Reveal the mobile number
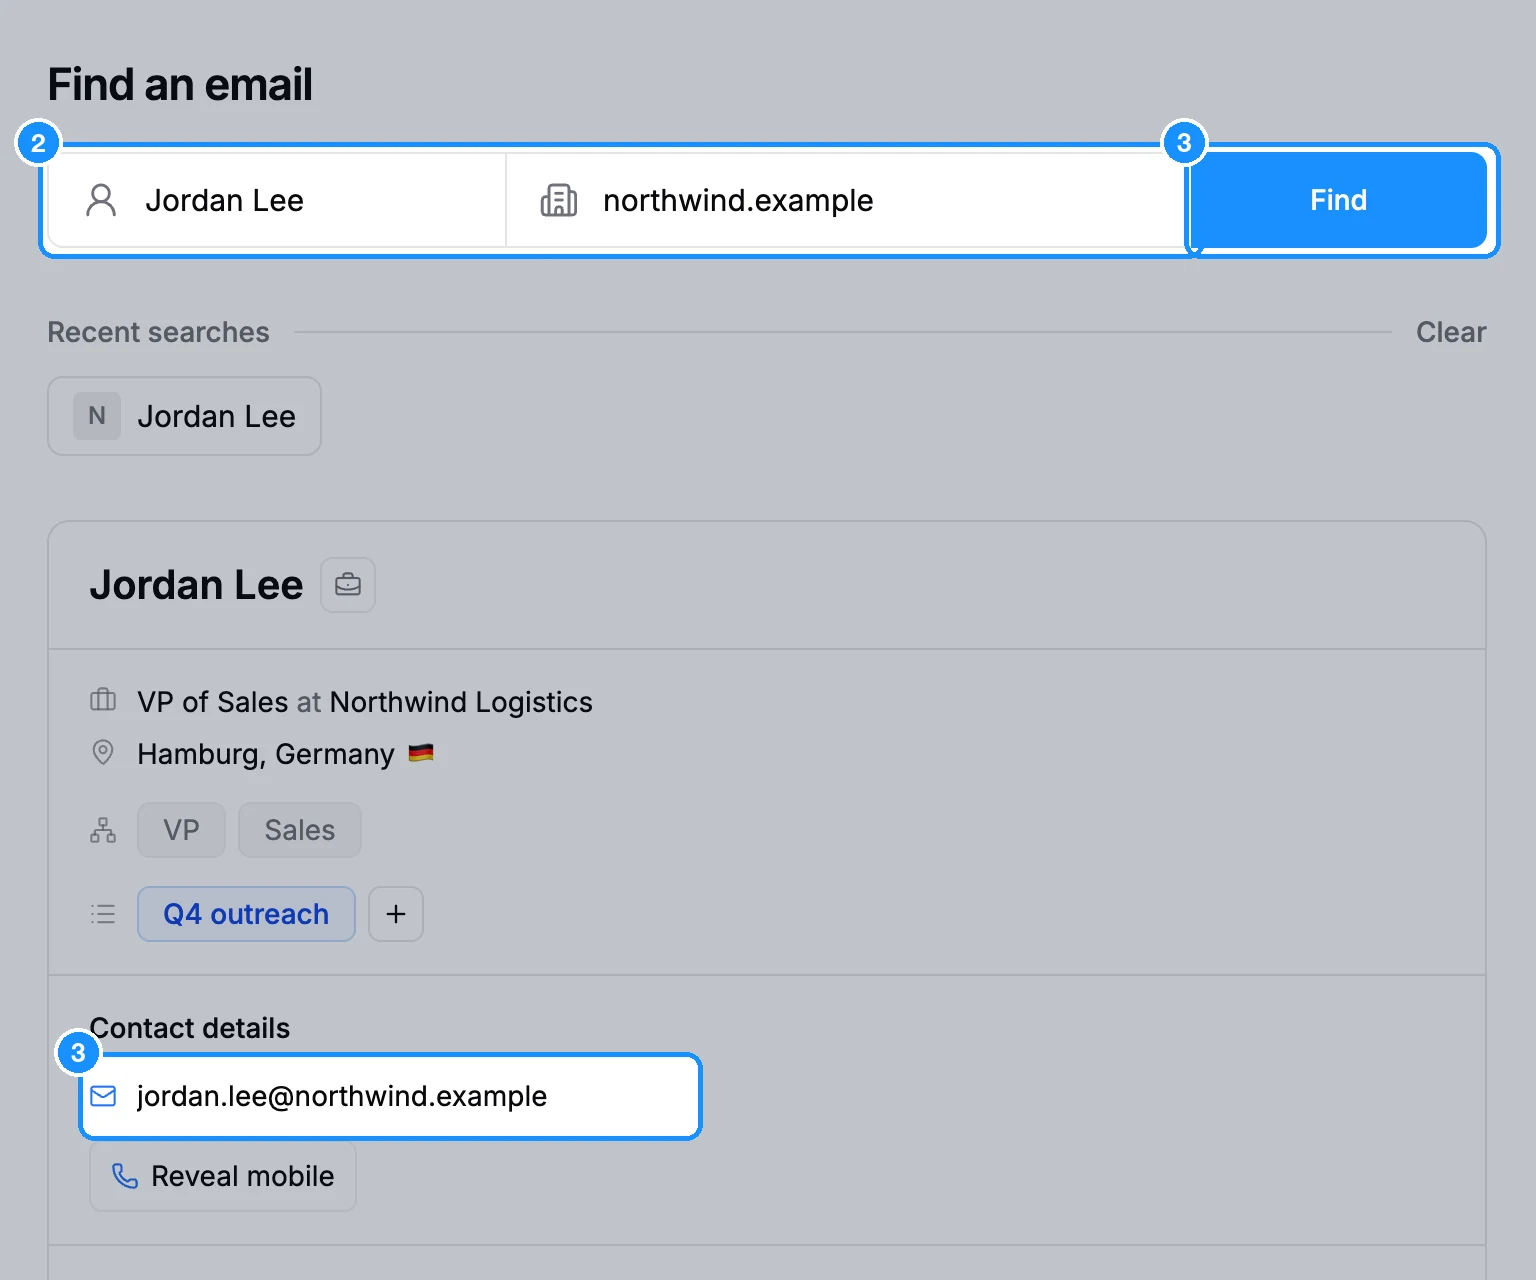Viewport: 1536px width, 1280px height. click(223, 1176)
